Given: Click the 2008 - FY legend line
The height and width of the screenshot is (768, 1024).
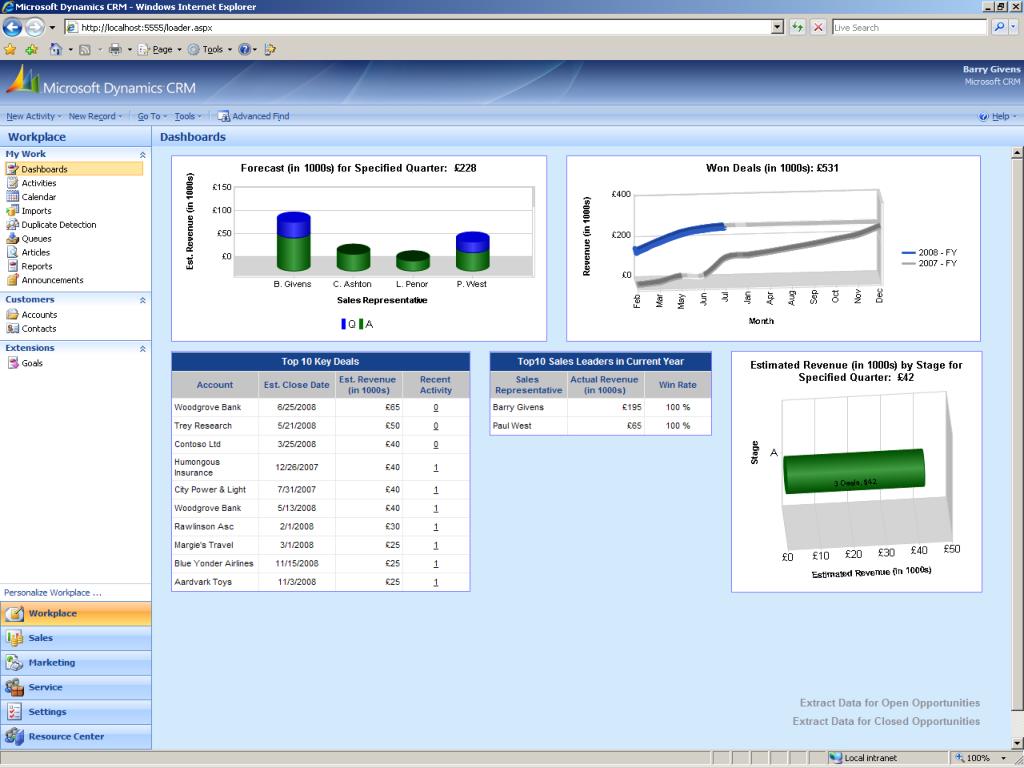Looking at the screenshot, I should pyautogui.click(x=909, y=253).
